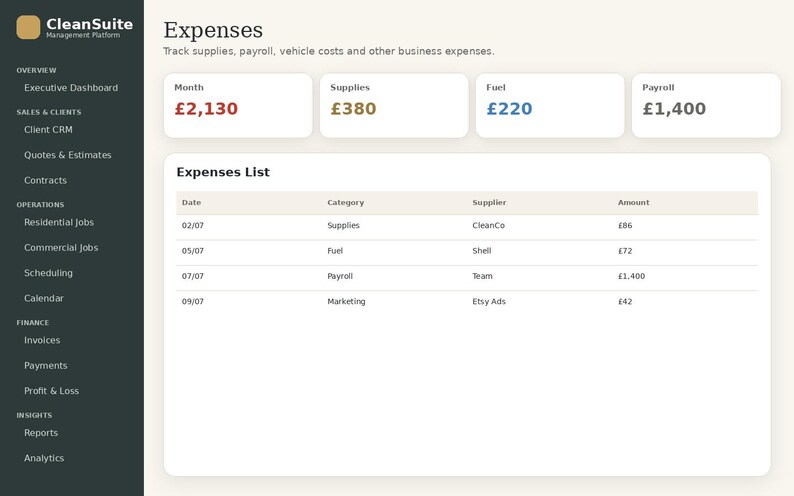Select the 05/07 date cell
This screenshot has width=794, height=496.
pyautogui.click(x=192, y=251)
